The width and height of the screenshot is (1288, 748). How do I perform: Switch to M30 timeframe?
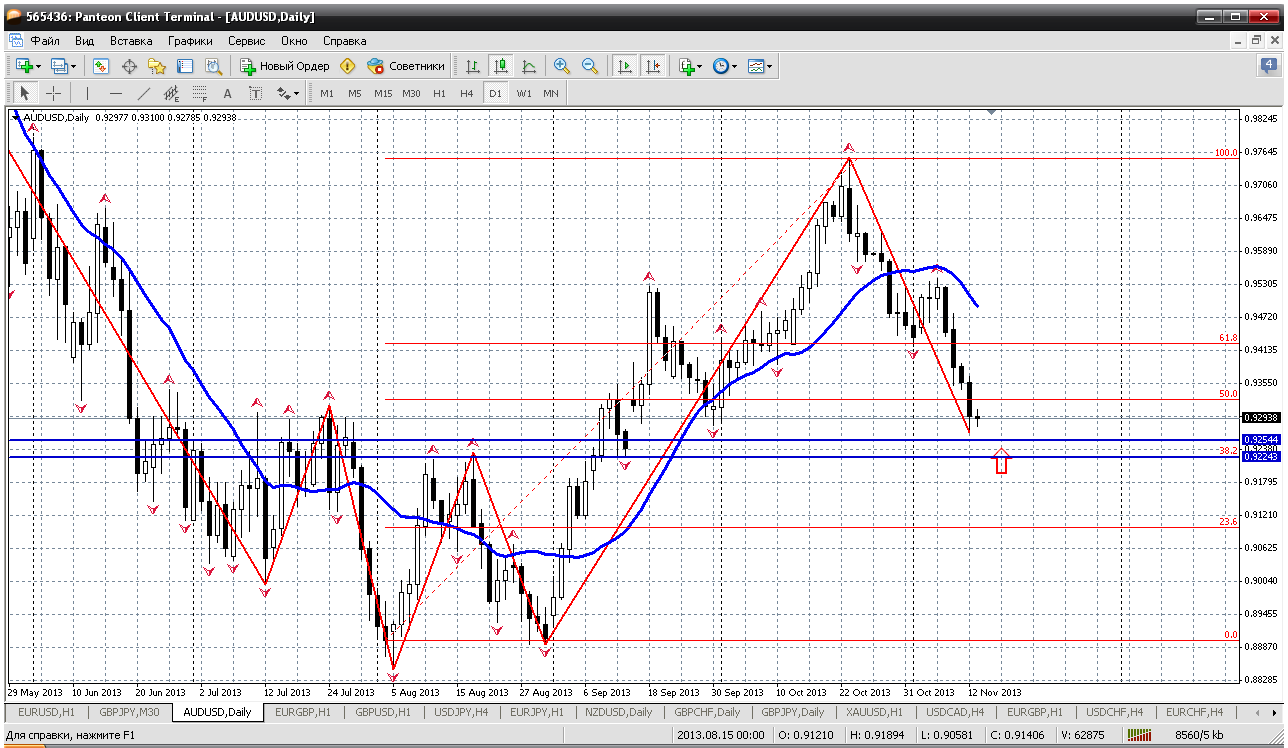pos(411,93)
